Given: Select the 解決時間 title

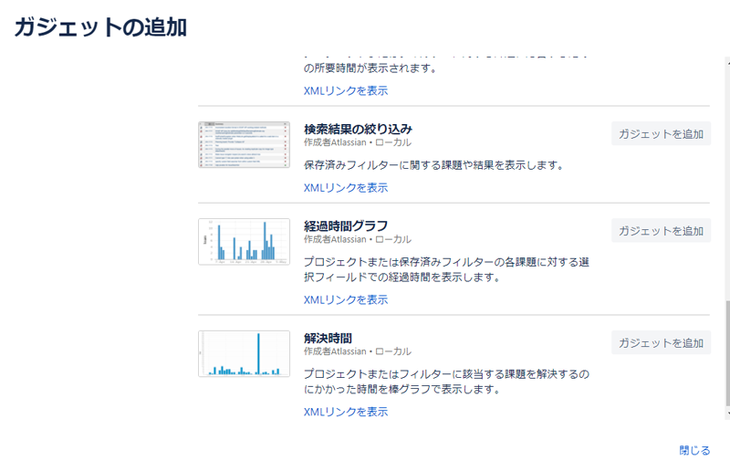Looking at the screenshot, I should [328, 338].
